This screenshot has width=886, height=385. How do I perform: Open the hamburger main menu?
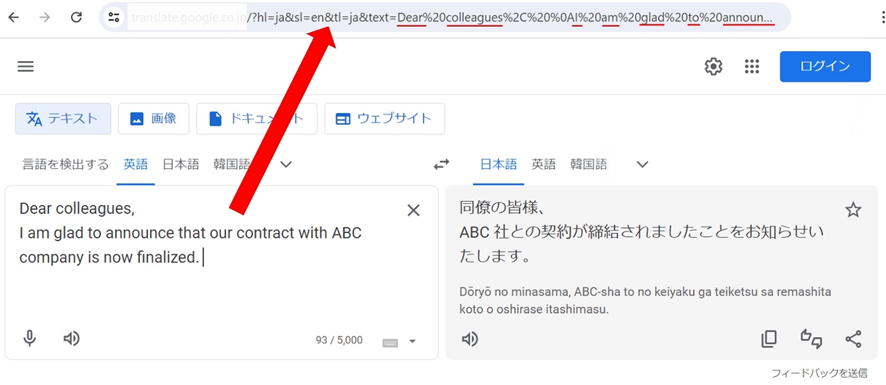click(26, 67)
